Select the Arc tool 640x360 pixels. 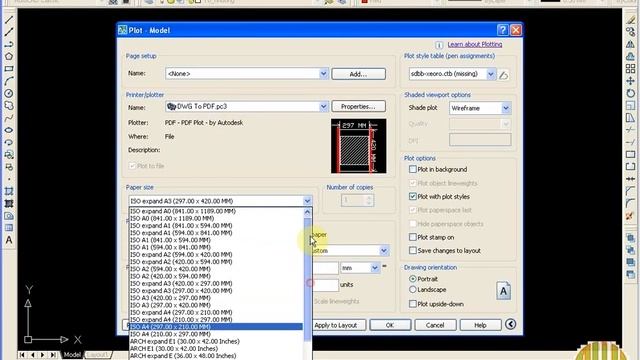click(x=9, y=81)
